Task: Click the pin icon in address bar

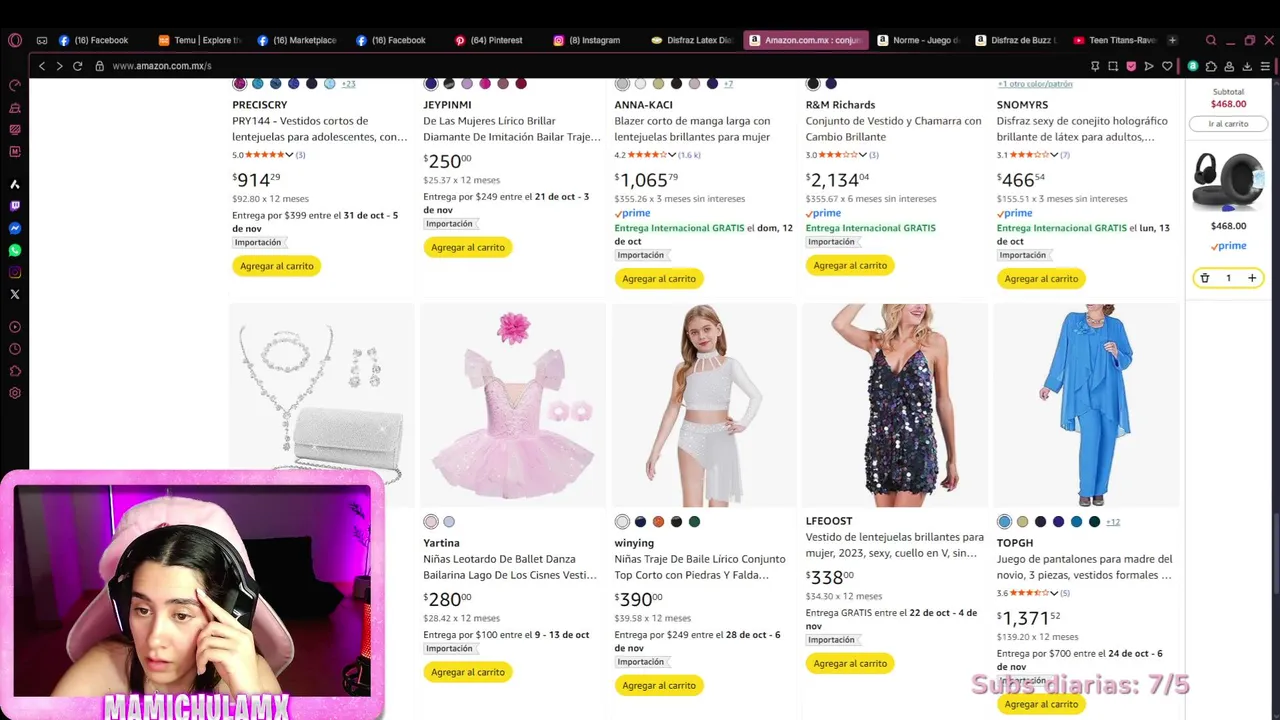Action: 1095,66
